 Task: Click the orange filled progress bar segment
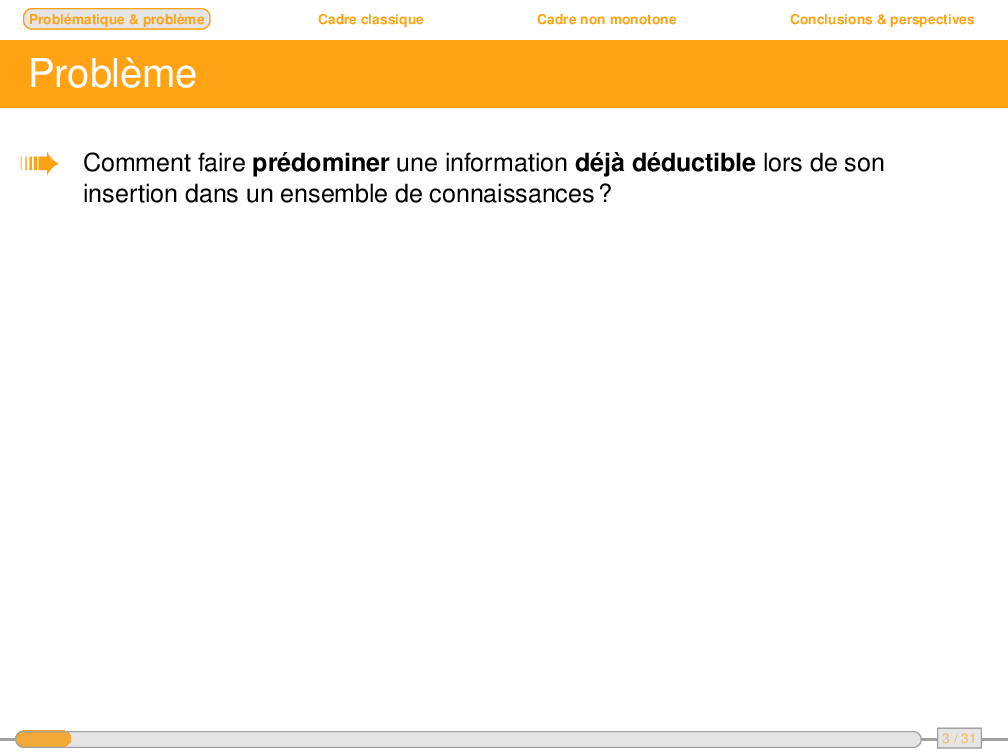[x=43, y=739]
